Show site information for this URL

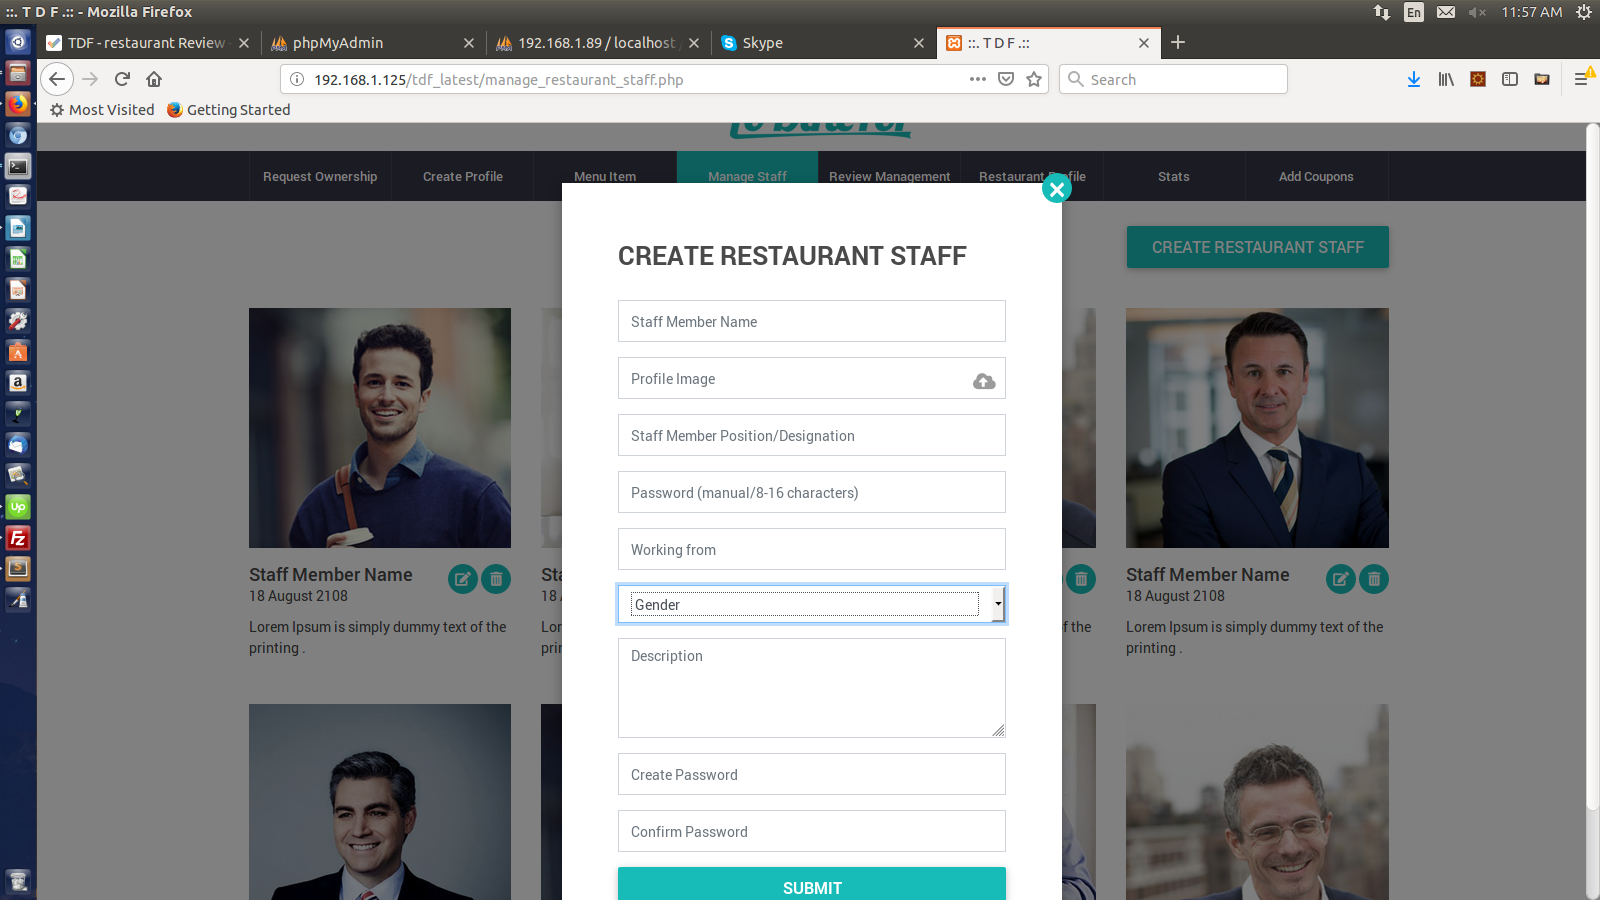tap(297, 79)
